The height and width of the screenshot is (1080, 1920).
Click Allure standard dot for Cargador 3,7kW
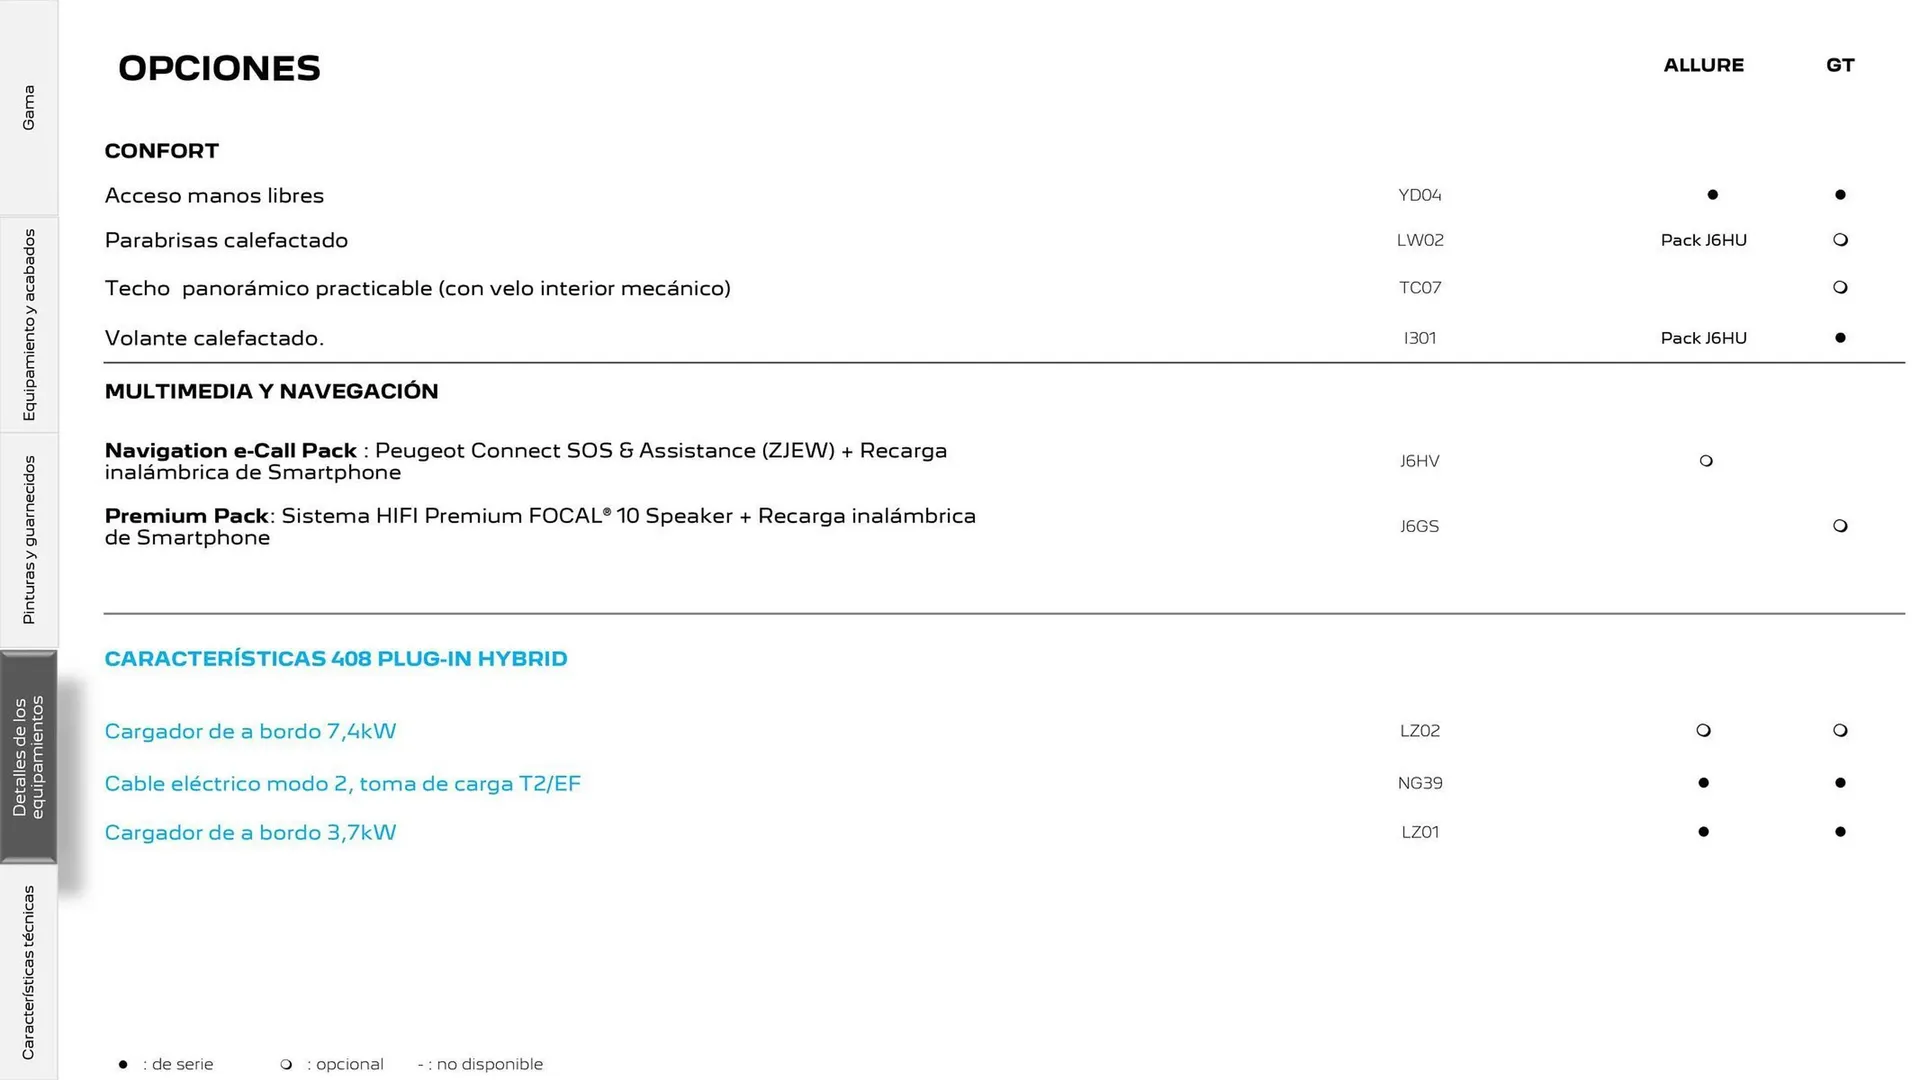[x=1703, y=832]
